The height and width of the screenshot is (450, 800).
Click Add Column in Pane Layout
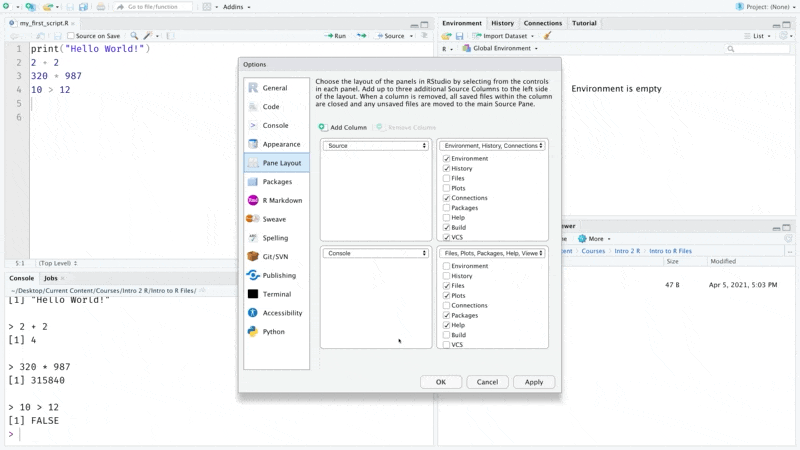pyautogui.click(x=343, y=128)
